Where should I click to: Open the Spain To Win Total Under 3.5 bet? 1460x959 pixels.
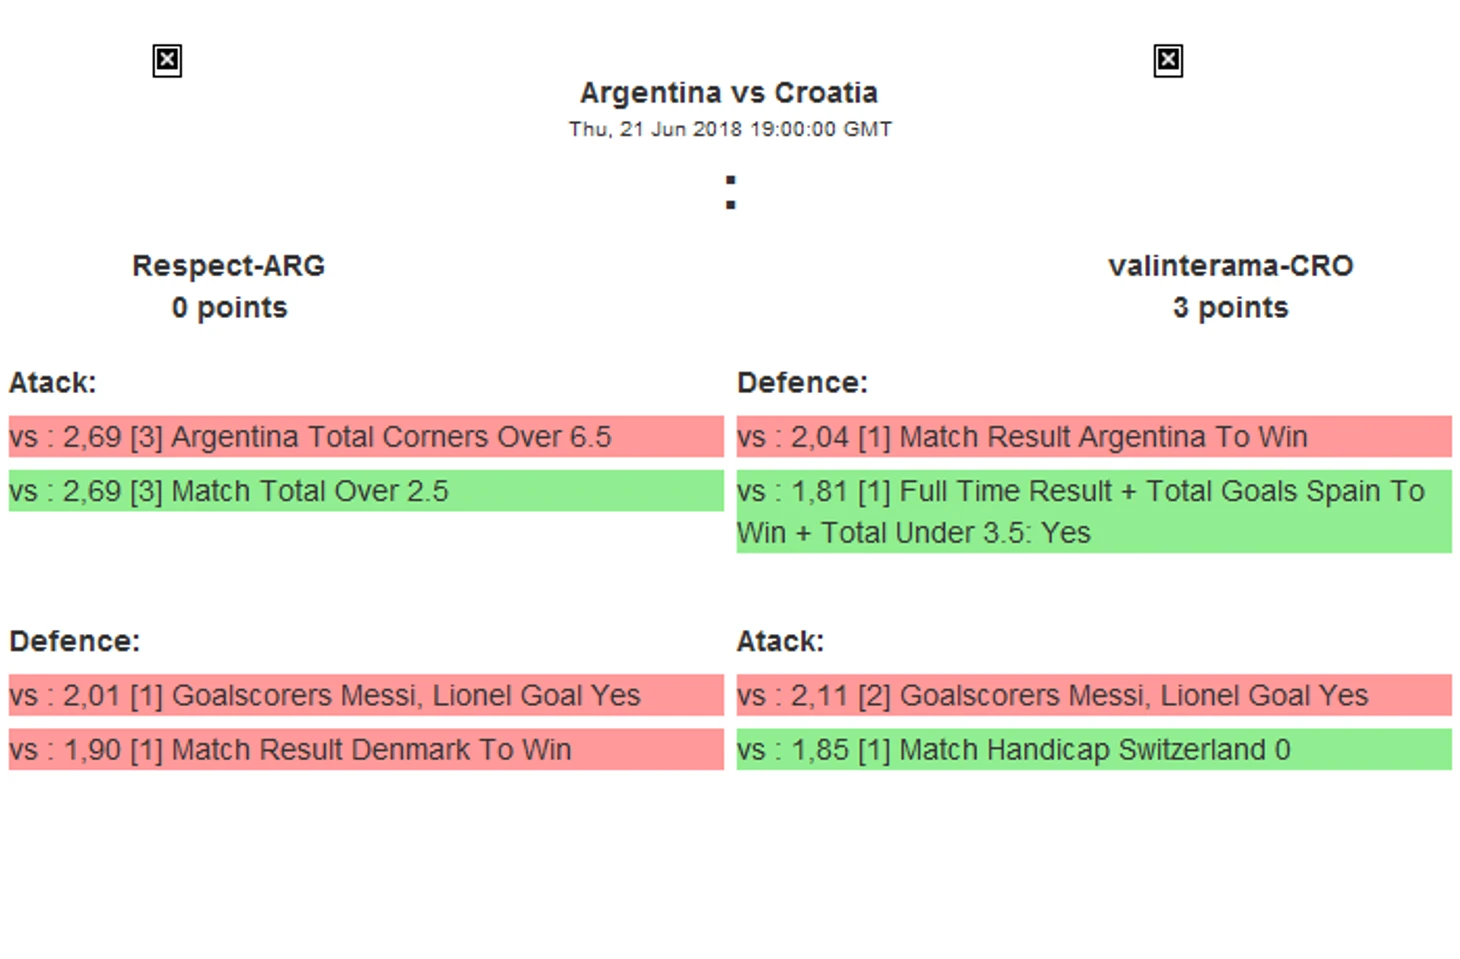(1093, 511)
